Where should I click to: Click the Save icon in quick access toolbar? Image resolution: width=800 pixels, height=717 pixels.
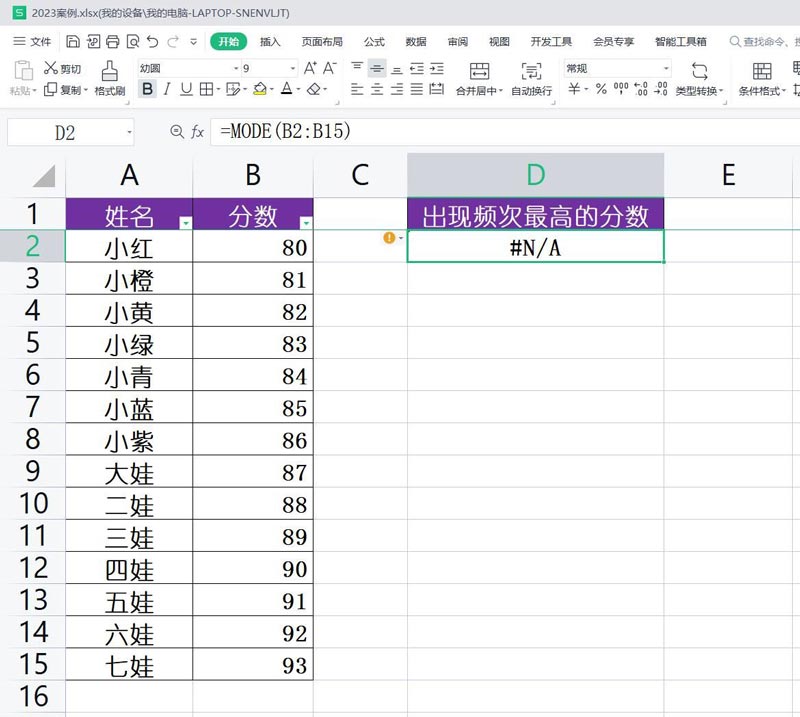[73, 42]
